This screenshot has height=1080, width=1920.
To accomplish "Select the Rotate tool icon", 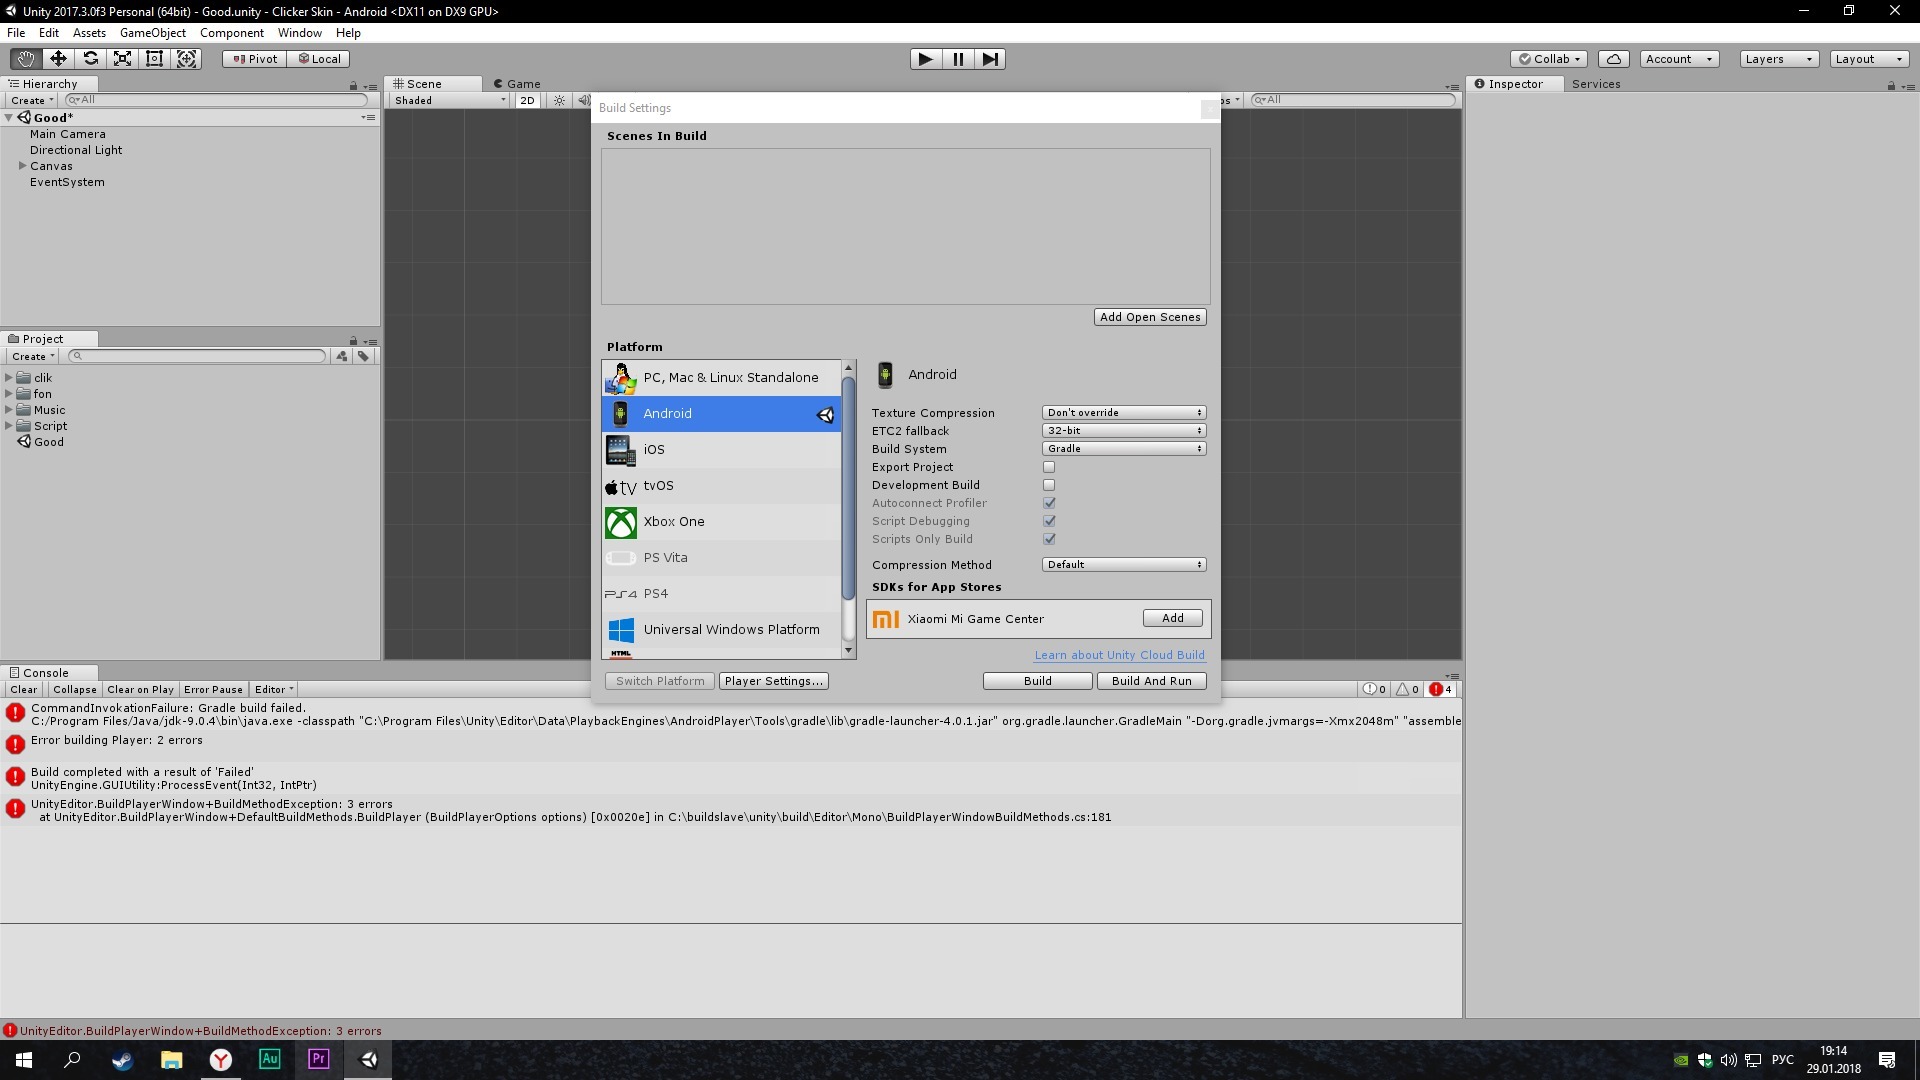I will click(x=90, y=59).
